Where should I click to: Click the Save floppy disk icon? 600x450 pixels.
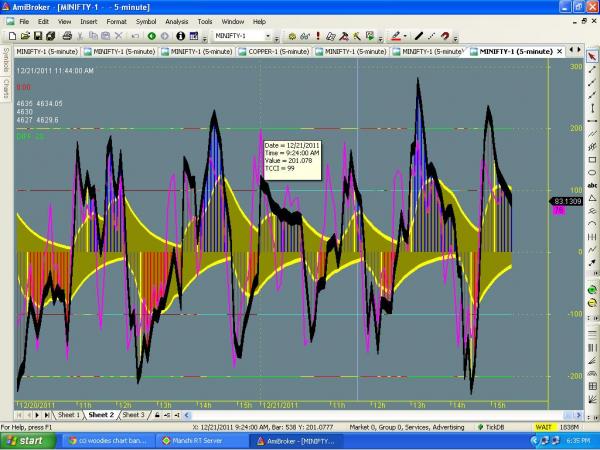(x=38, y=36)
